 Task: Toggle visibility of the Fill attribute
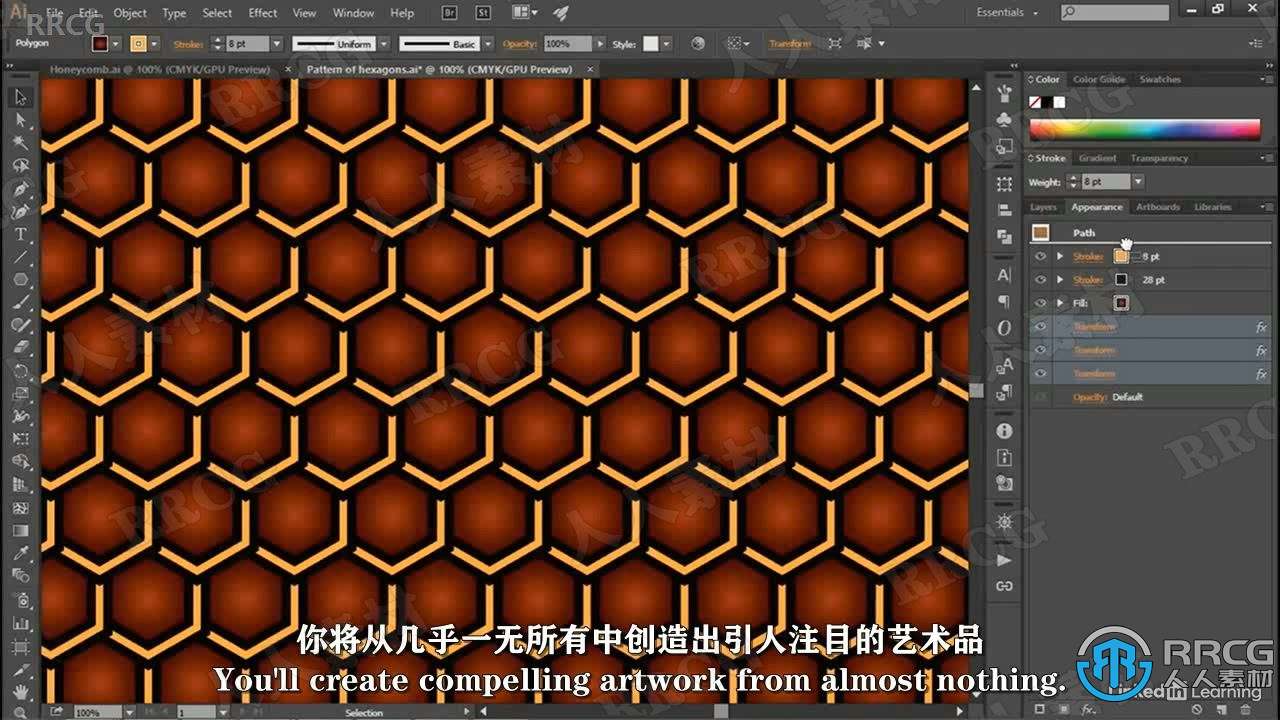pos(1041,303)
